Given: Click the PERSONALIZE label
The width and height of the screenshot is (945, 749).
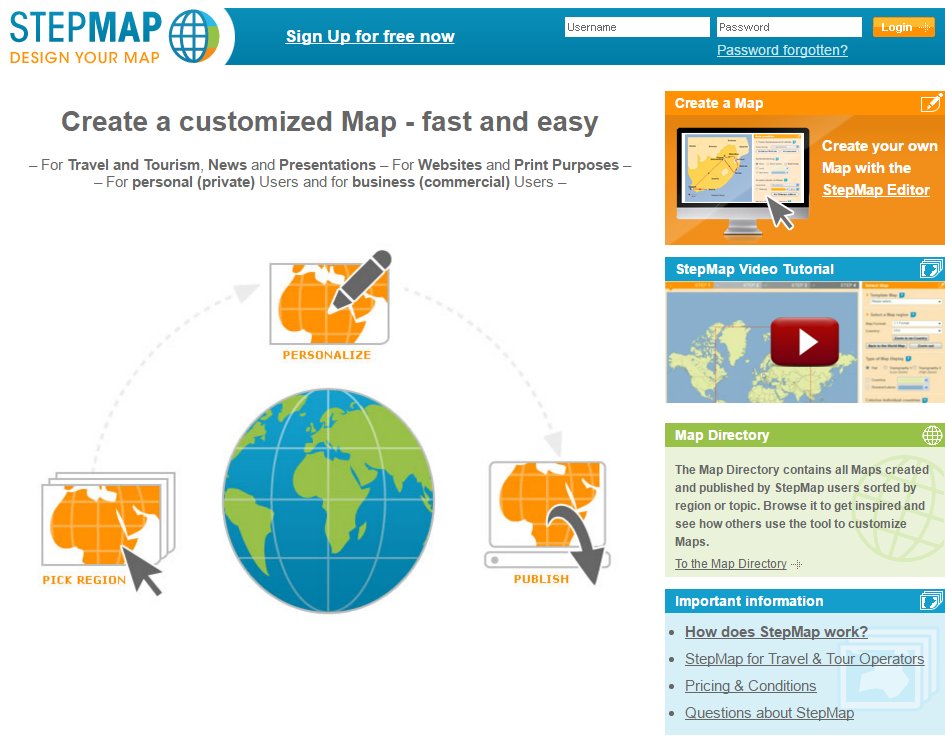Looking at the screenshot, I should (327, 355).
